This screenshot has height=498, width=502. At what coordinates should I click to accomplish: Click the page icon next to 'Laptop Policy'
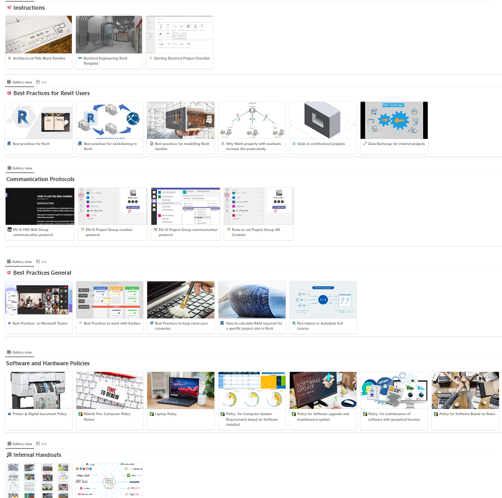(152, 414)
